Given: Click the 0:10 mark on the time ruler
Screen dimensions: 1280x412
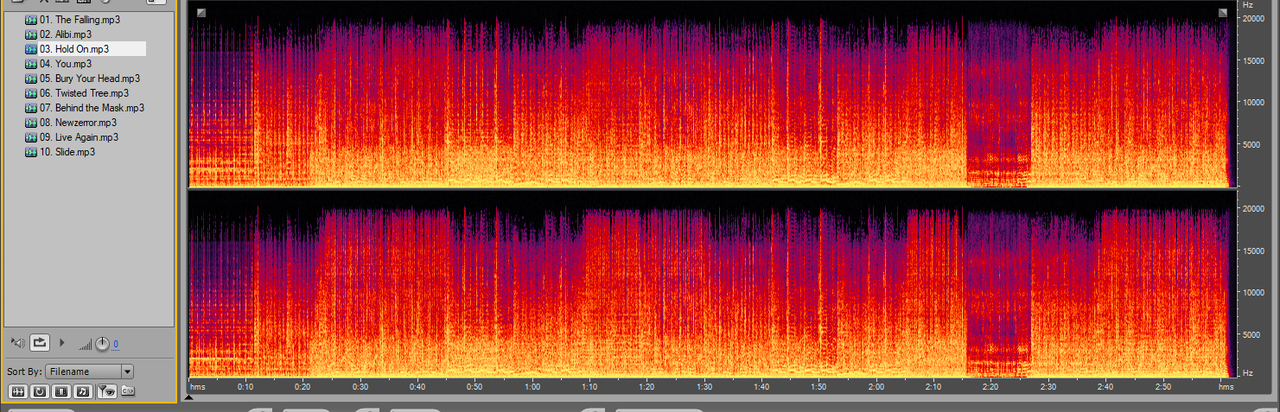Looking at the screenshot, I should click(x=245, y=386).
